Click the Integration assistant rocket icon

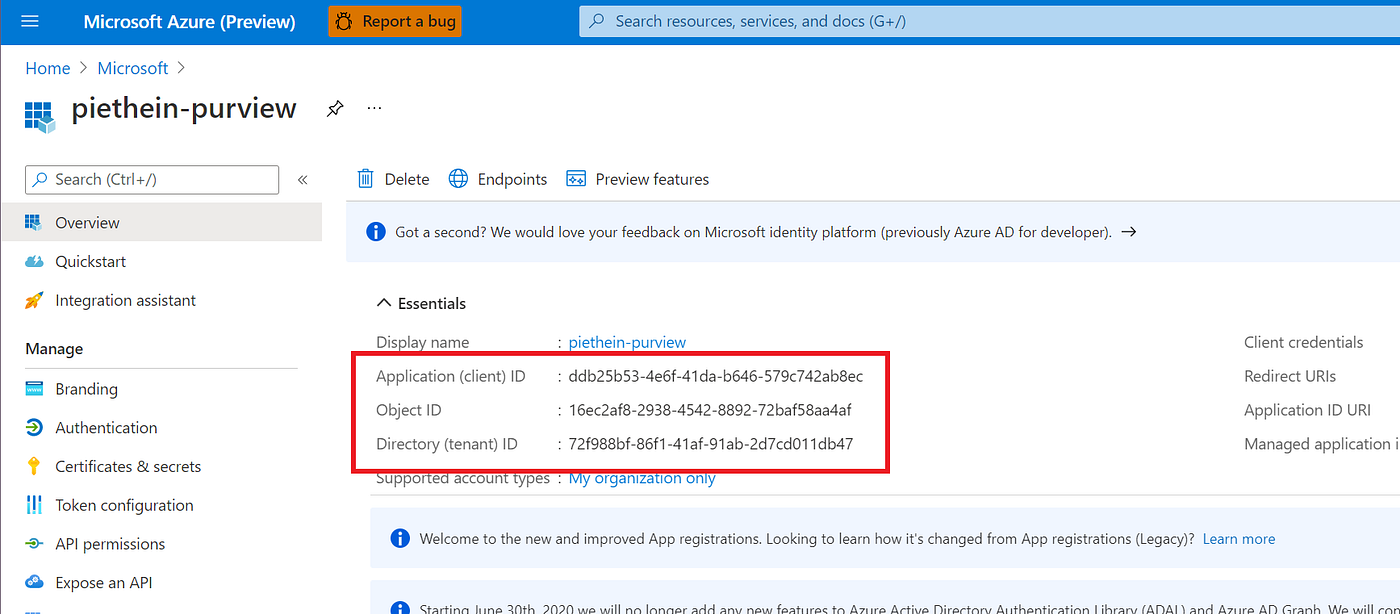pos(34,300)
